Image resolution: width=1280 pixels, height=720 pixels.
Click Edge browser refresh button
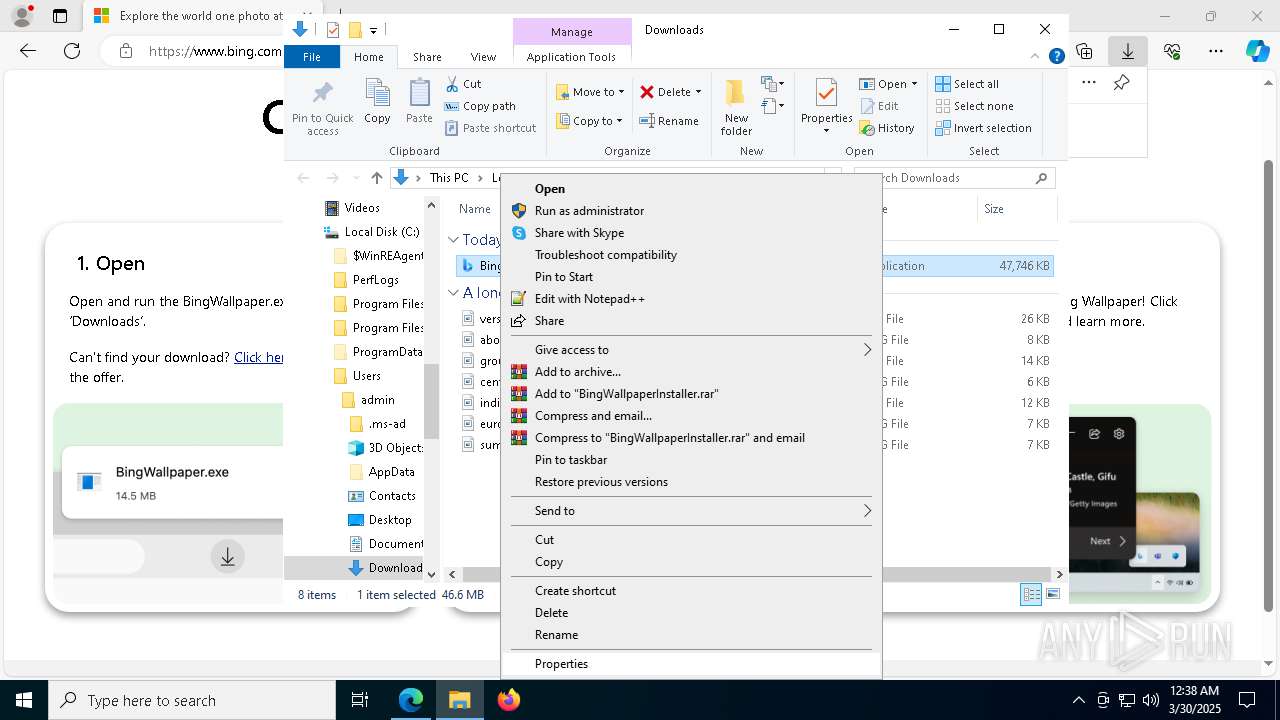(x=72, y=51)
